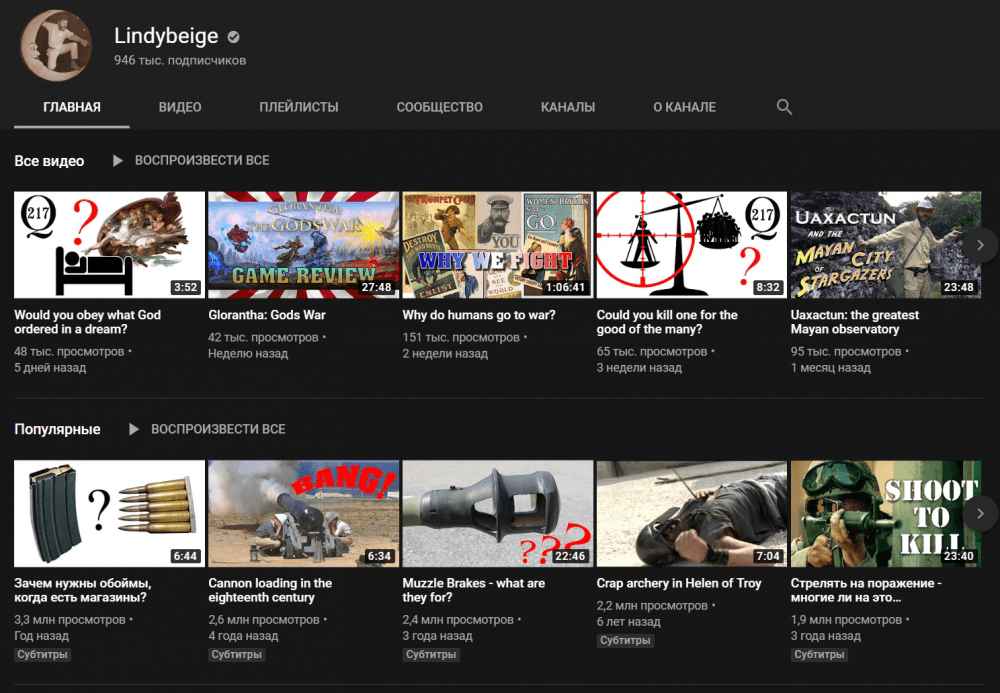Click the Все видео section heading
This screenshot has width=1000, height=693.
[49, 161]
